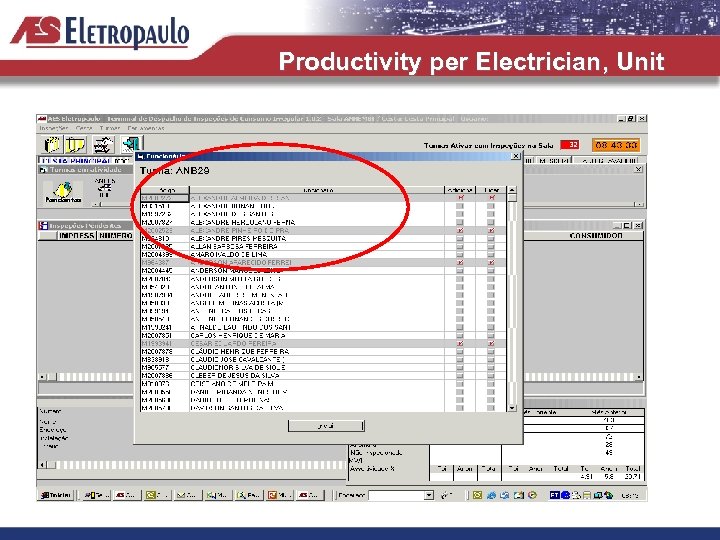Click the orange 08:43:33 clock display
Screen dimensions: 720x540
click(616, 145)
